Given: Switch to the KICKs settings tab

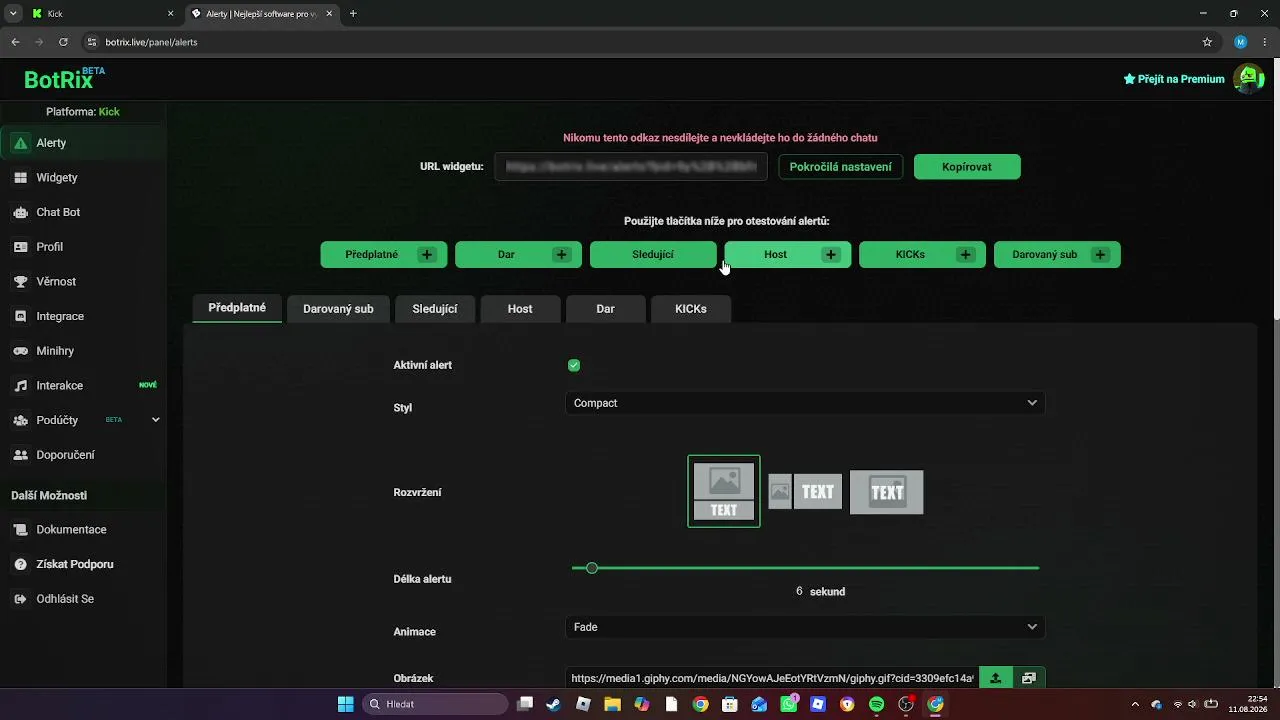Looking at the screenshot, I should pos(691,309).
